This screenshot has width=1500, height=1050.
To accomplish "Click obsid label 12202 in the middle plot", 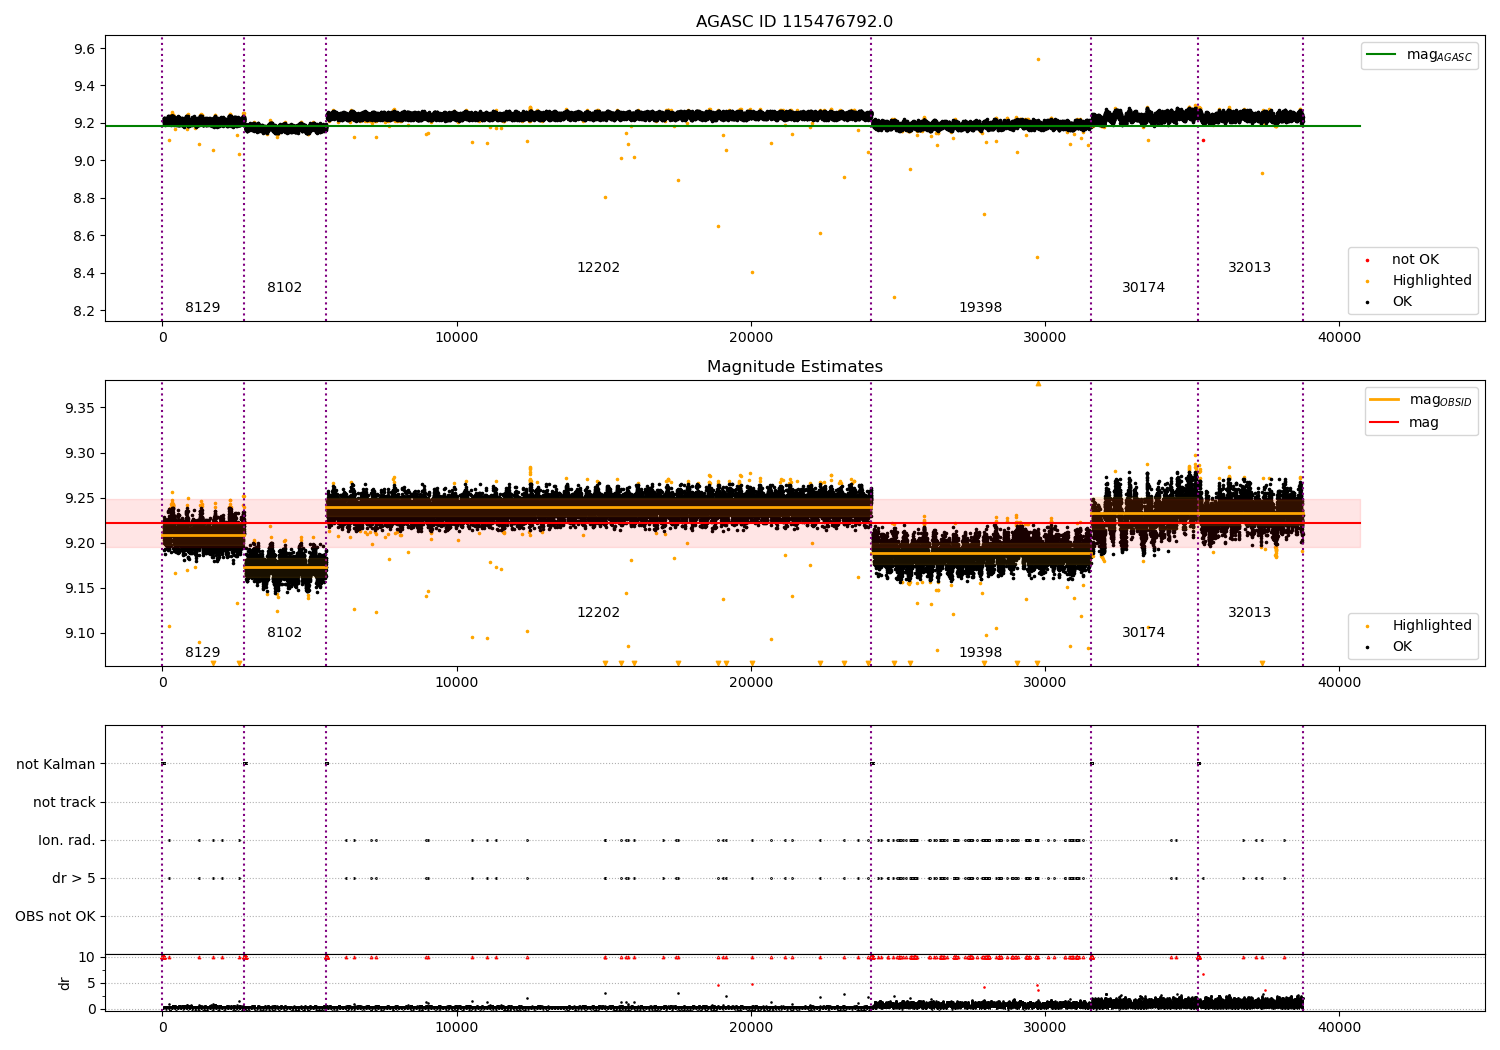I will coord(598,613).
